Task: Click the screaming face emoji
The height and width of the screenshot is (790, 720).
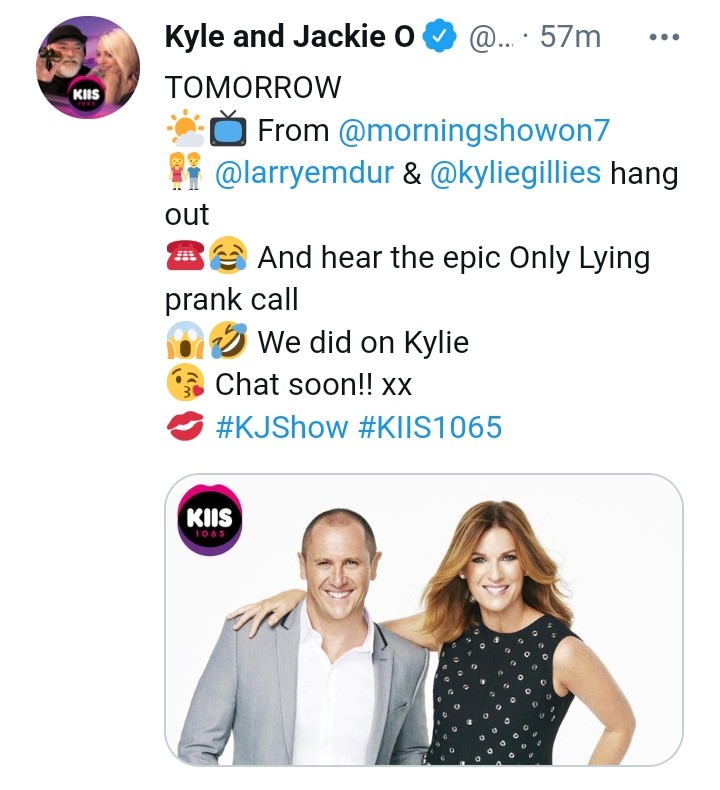Action: [184, 343]
